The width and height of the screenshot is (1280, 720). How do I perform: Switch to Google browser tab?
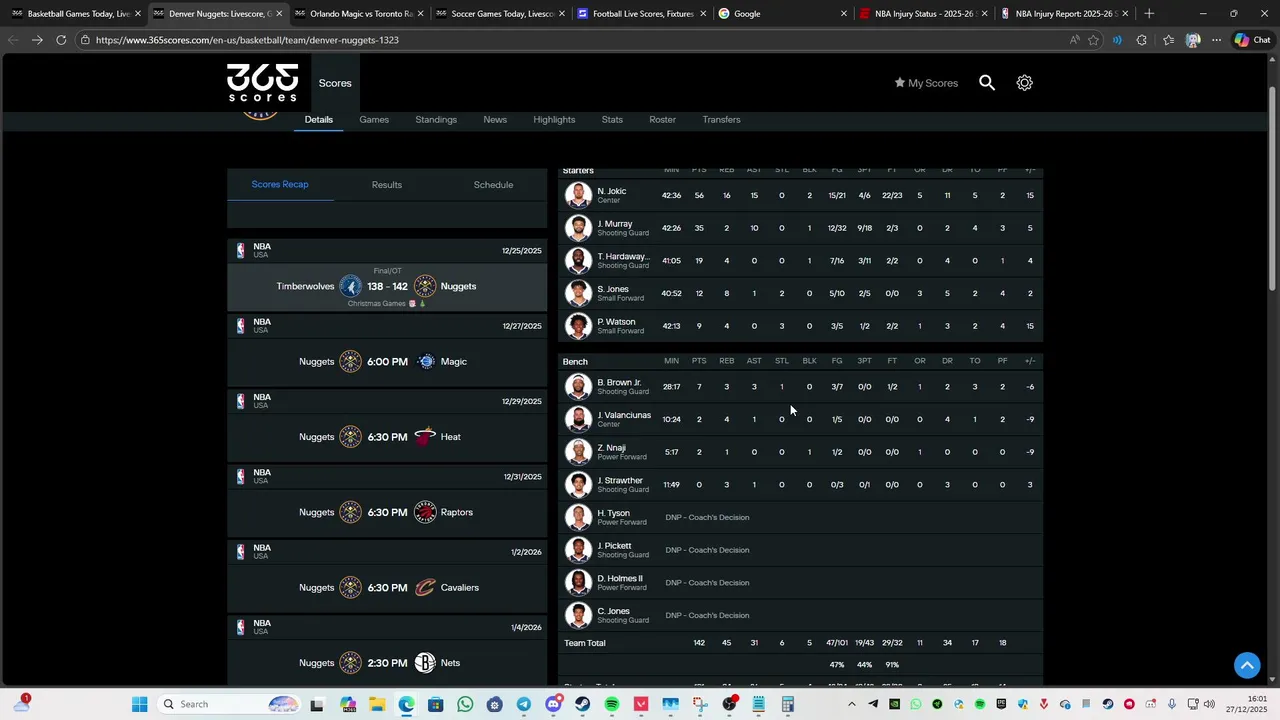783,14
